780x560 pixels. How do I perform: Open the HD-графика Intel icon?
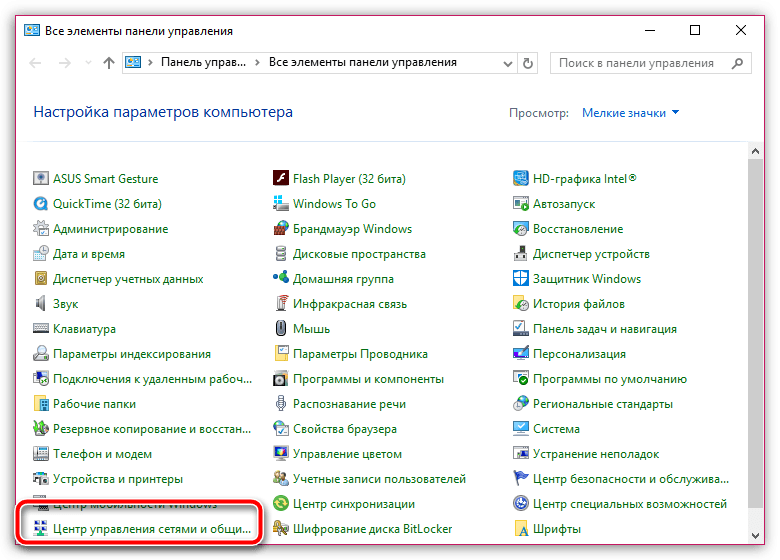(521, 179)
